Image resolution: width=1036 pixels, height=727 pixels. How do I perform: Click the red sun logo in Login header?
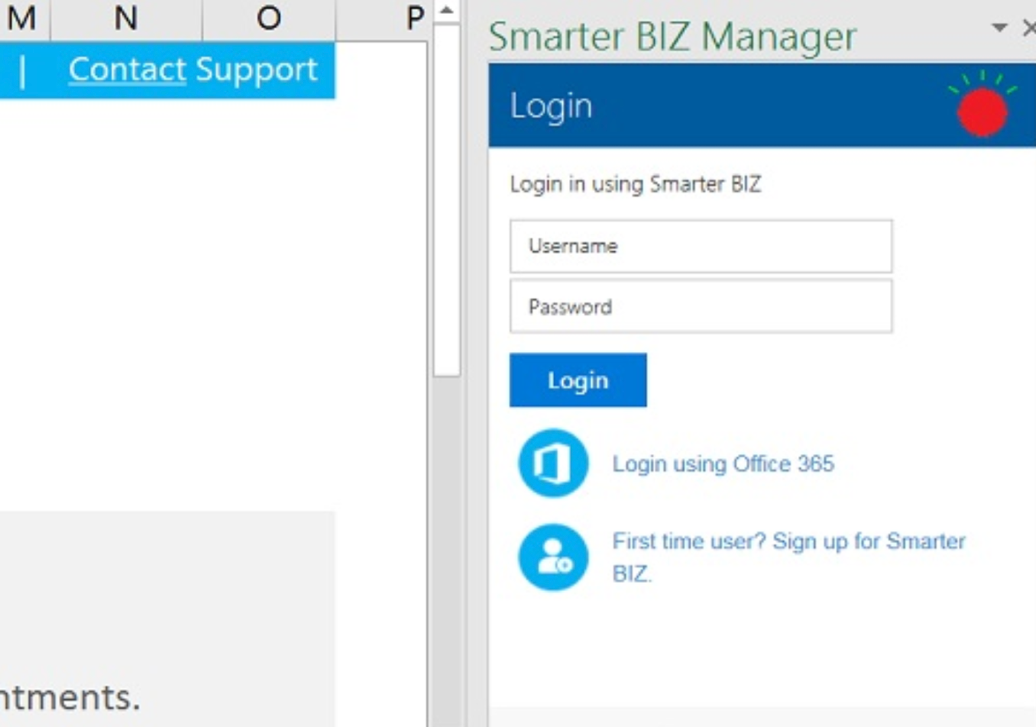982,104
